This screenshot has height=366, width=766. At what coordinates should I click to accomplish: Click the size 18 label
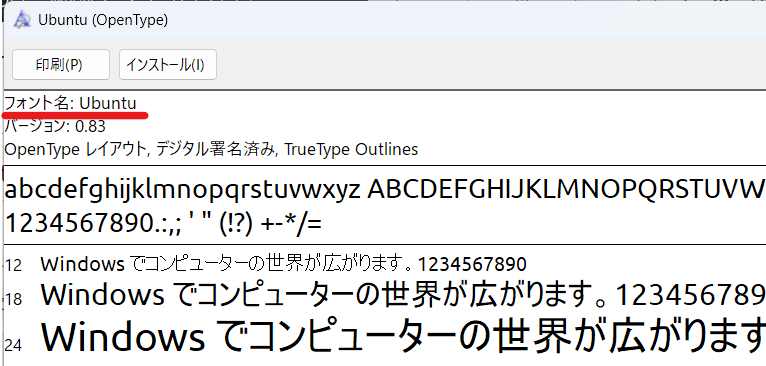click(14, 300)
